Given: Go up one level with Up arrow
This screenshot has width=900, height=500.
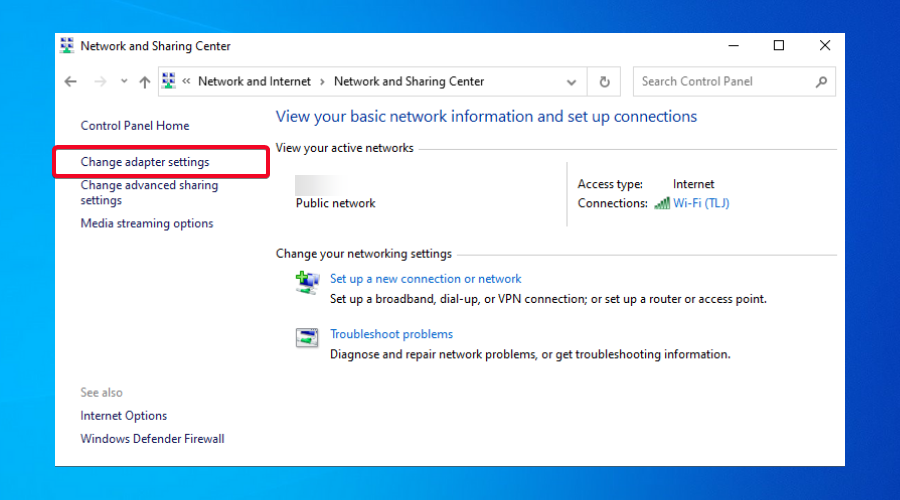Looking at the screenshot, I should tap(145, 82).
